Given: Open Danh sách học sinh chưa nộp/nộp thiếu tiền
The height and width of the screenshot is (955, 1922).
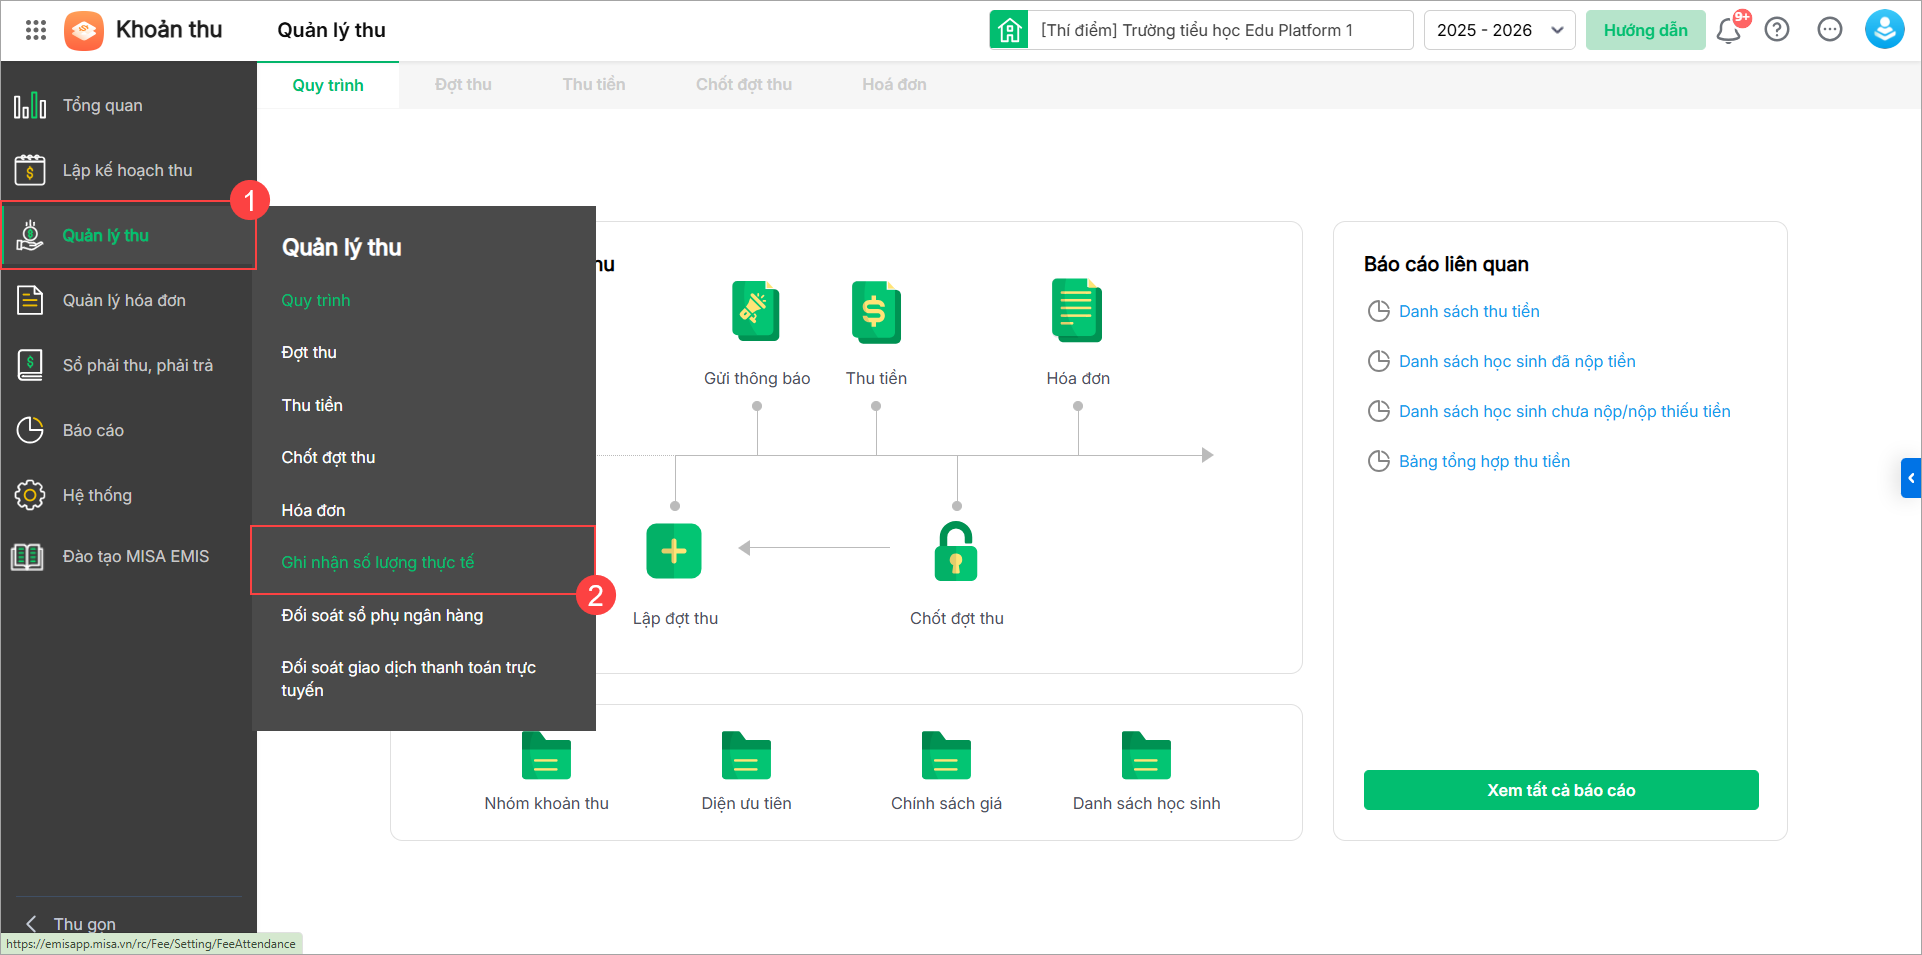Looking at the screenshot, I should point(1564,411).
